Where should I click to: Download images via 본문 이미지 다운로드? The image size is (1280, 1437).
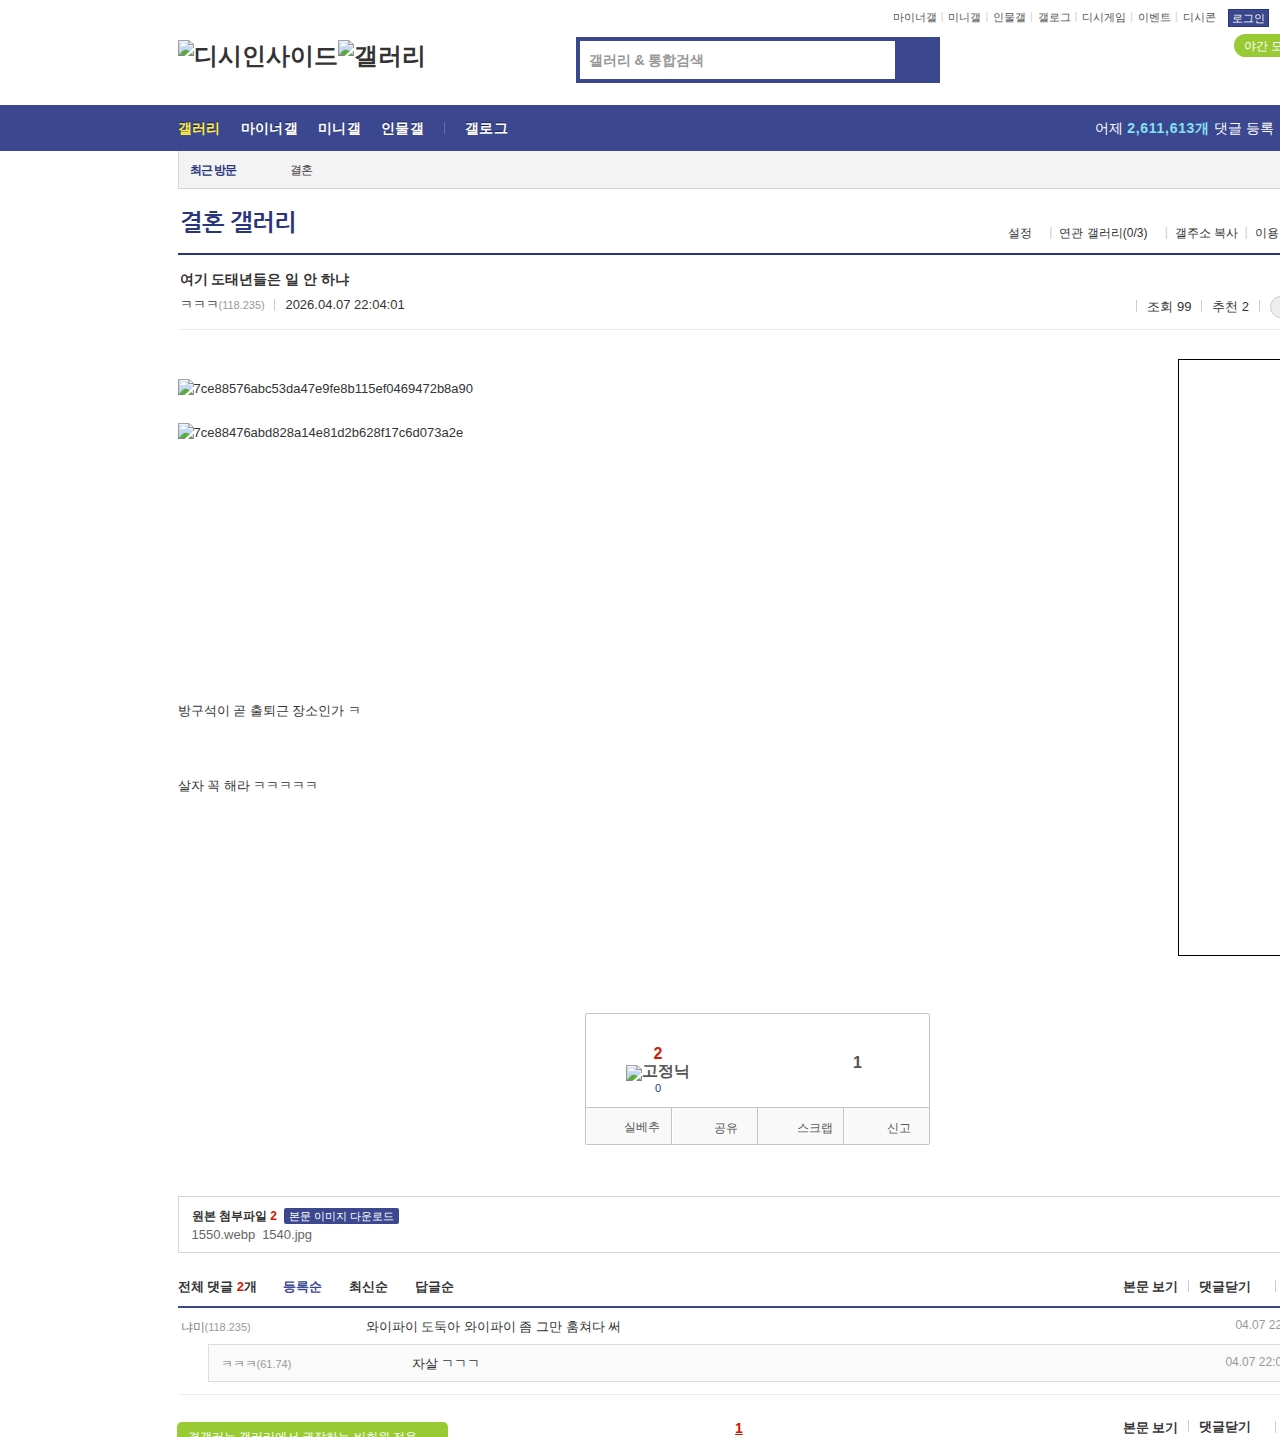click(x=341, y=1216)
